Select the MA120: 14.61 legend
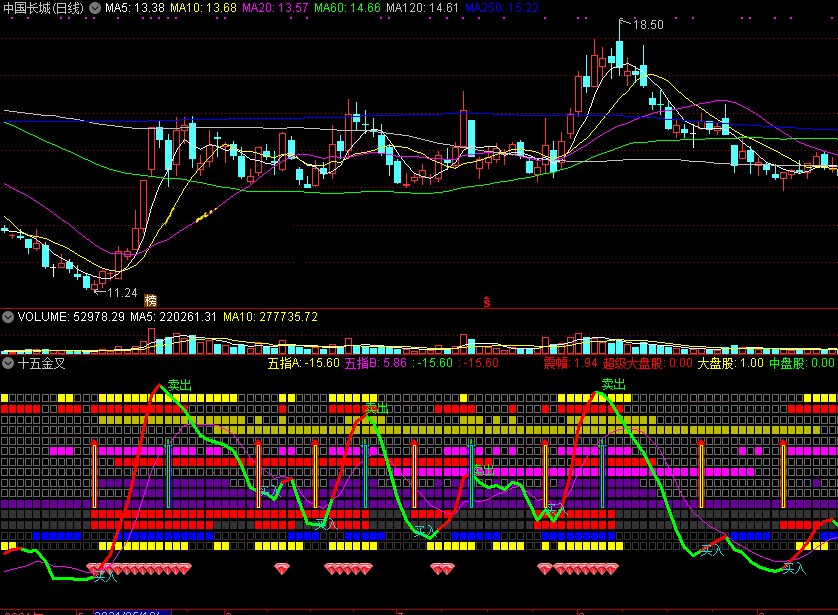 click(x=422, y=8)
